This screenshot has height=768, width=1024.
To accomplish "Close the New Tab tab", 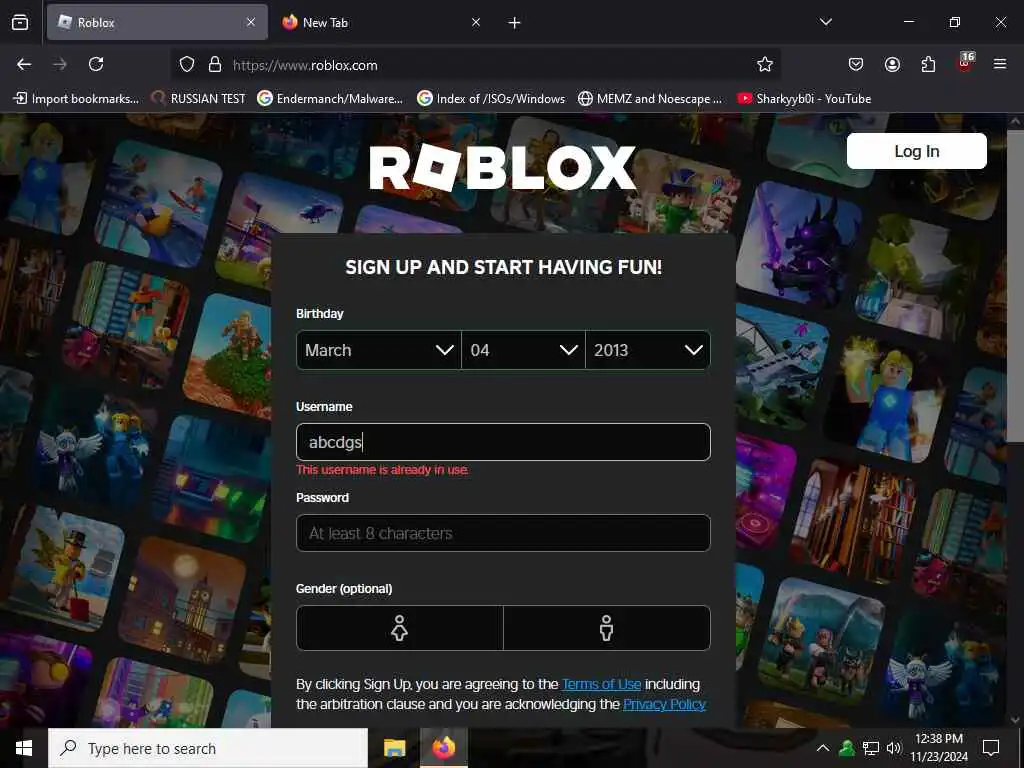I will [x=476, y=22].
